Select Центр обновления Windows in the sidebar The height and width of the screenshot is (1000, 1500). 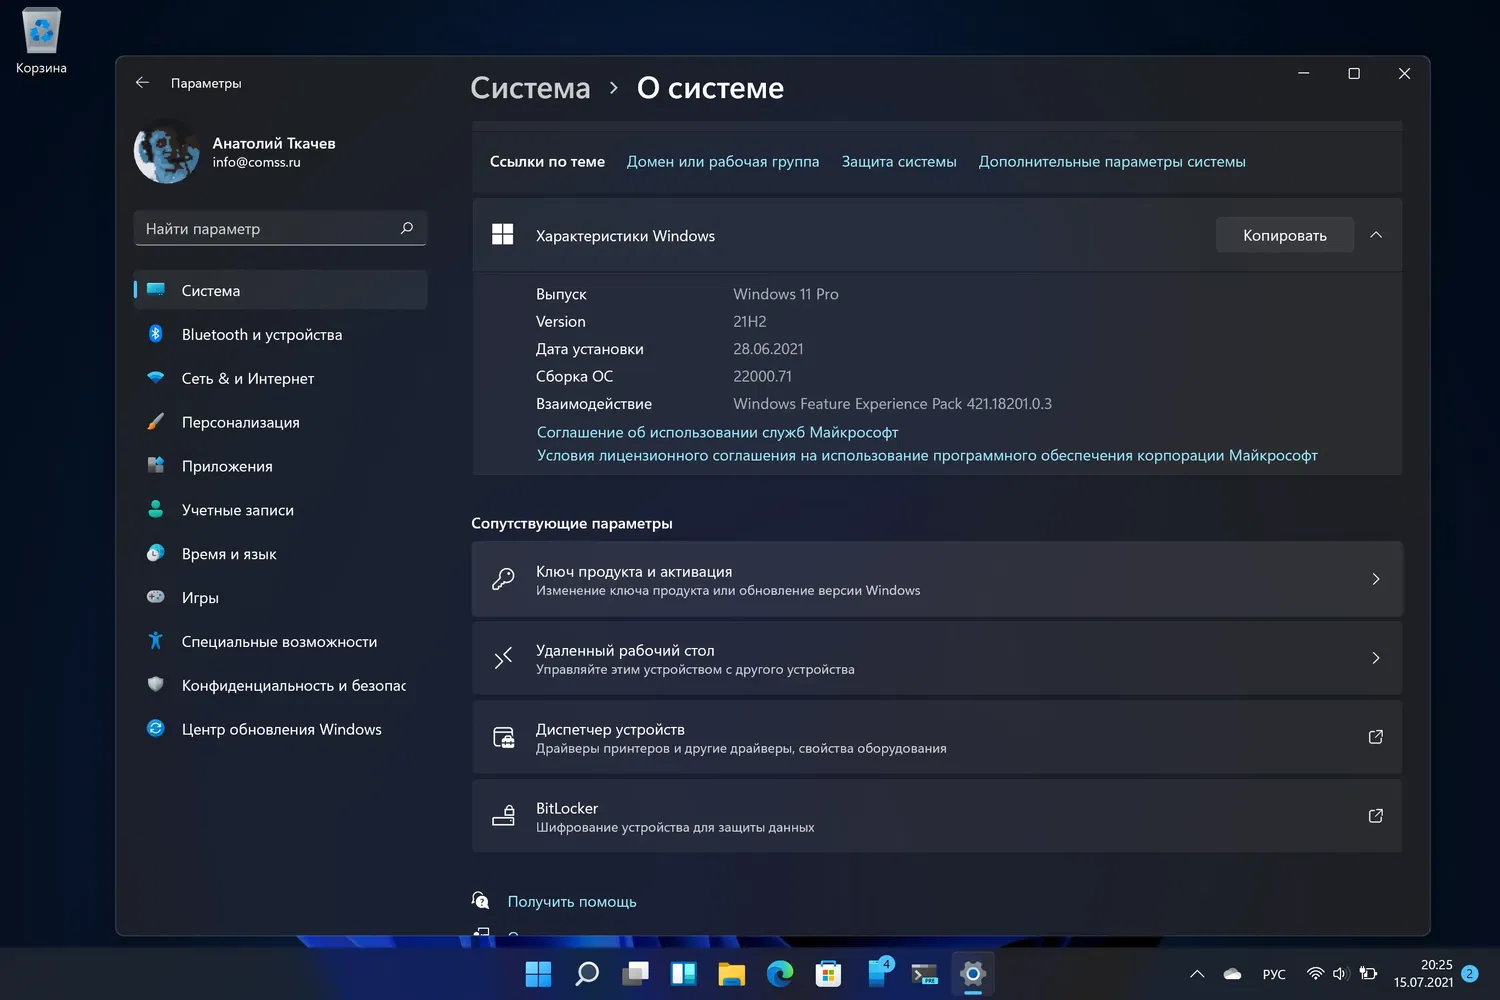pyautogui.click(x=281, y=729)
